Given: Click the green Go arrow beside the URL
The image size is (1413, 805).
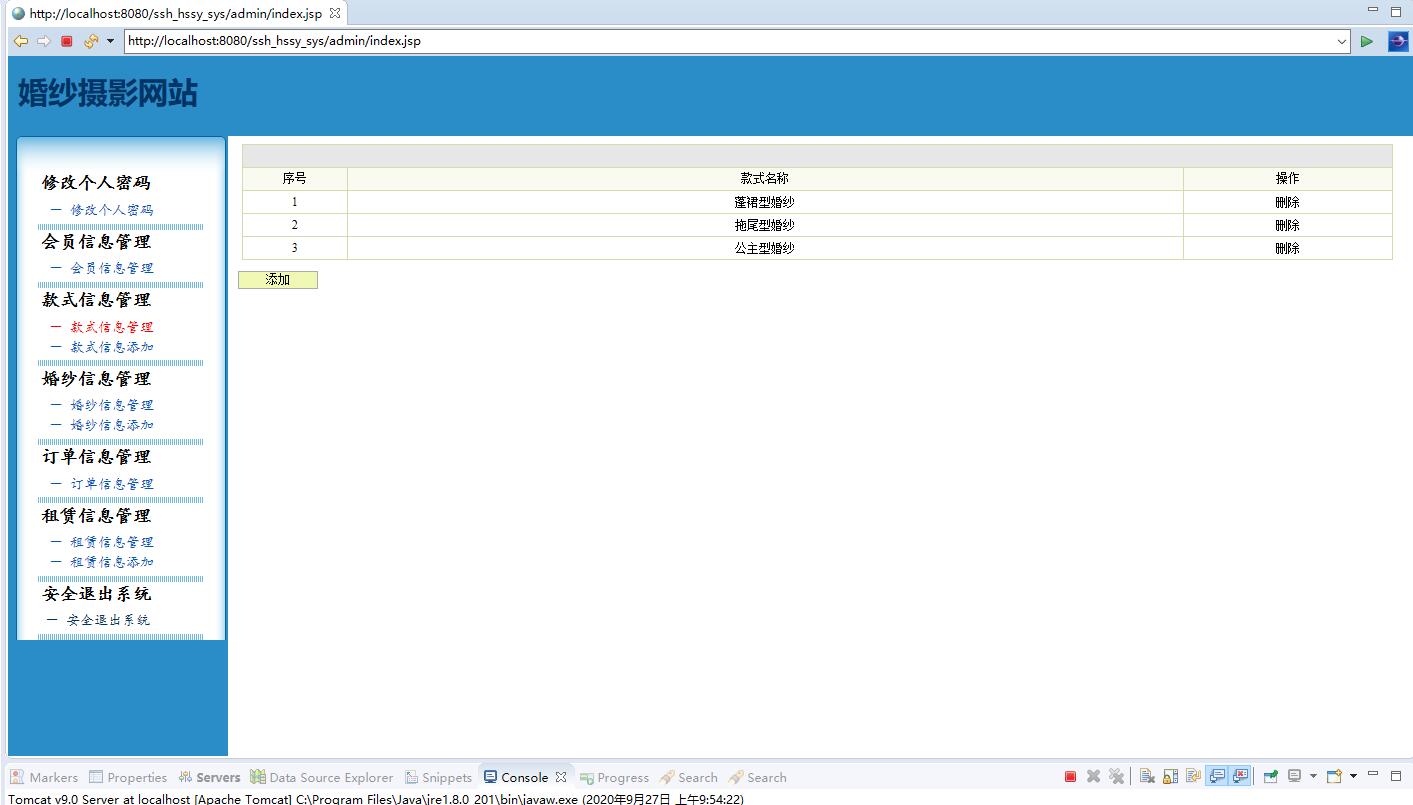Looking at the screenshot, I should 1367,41.
